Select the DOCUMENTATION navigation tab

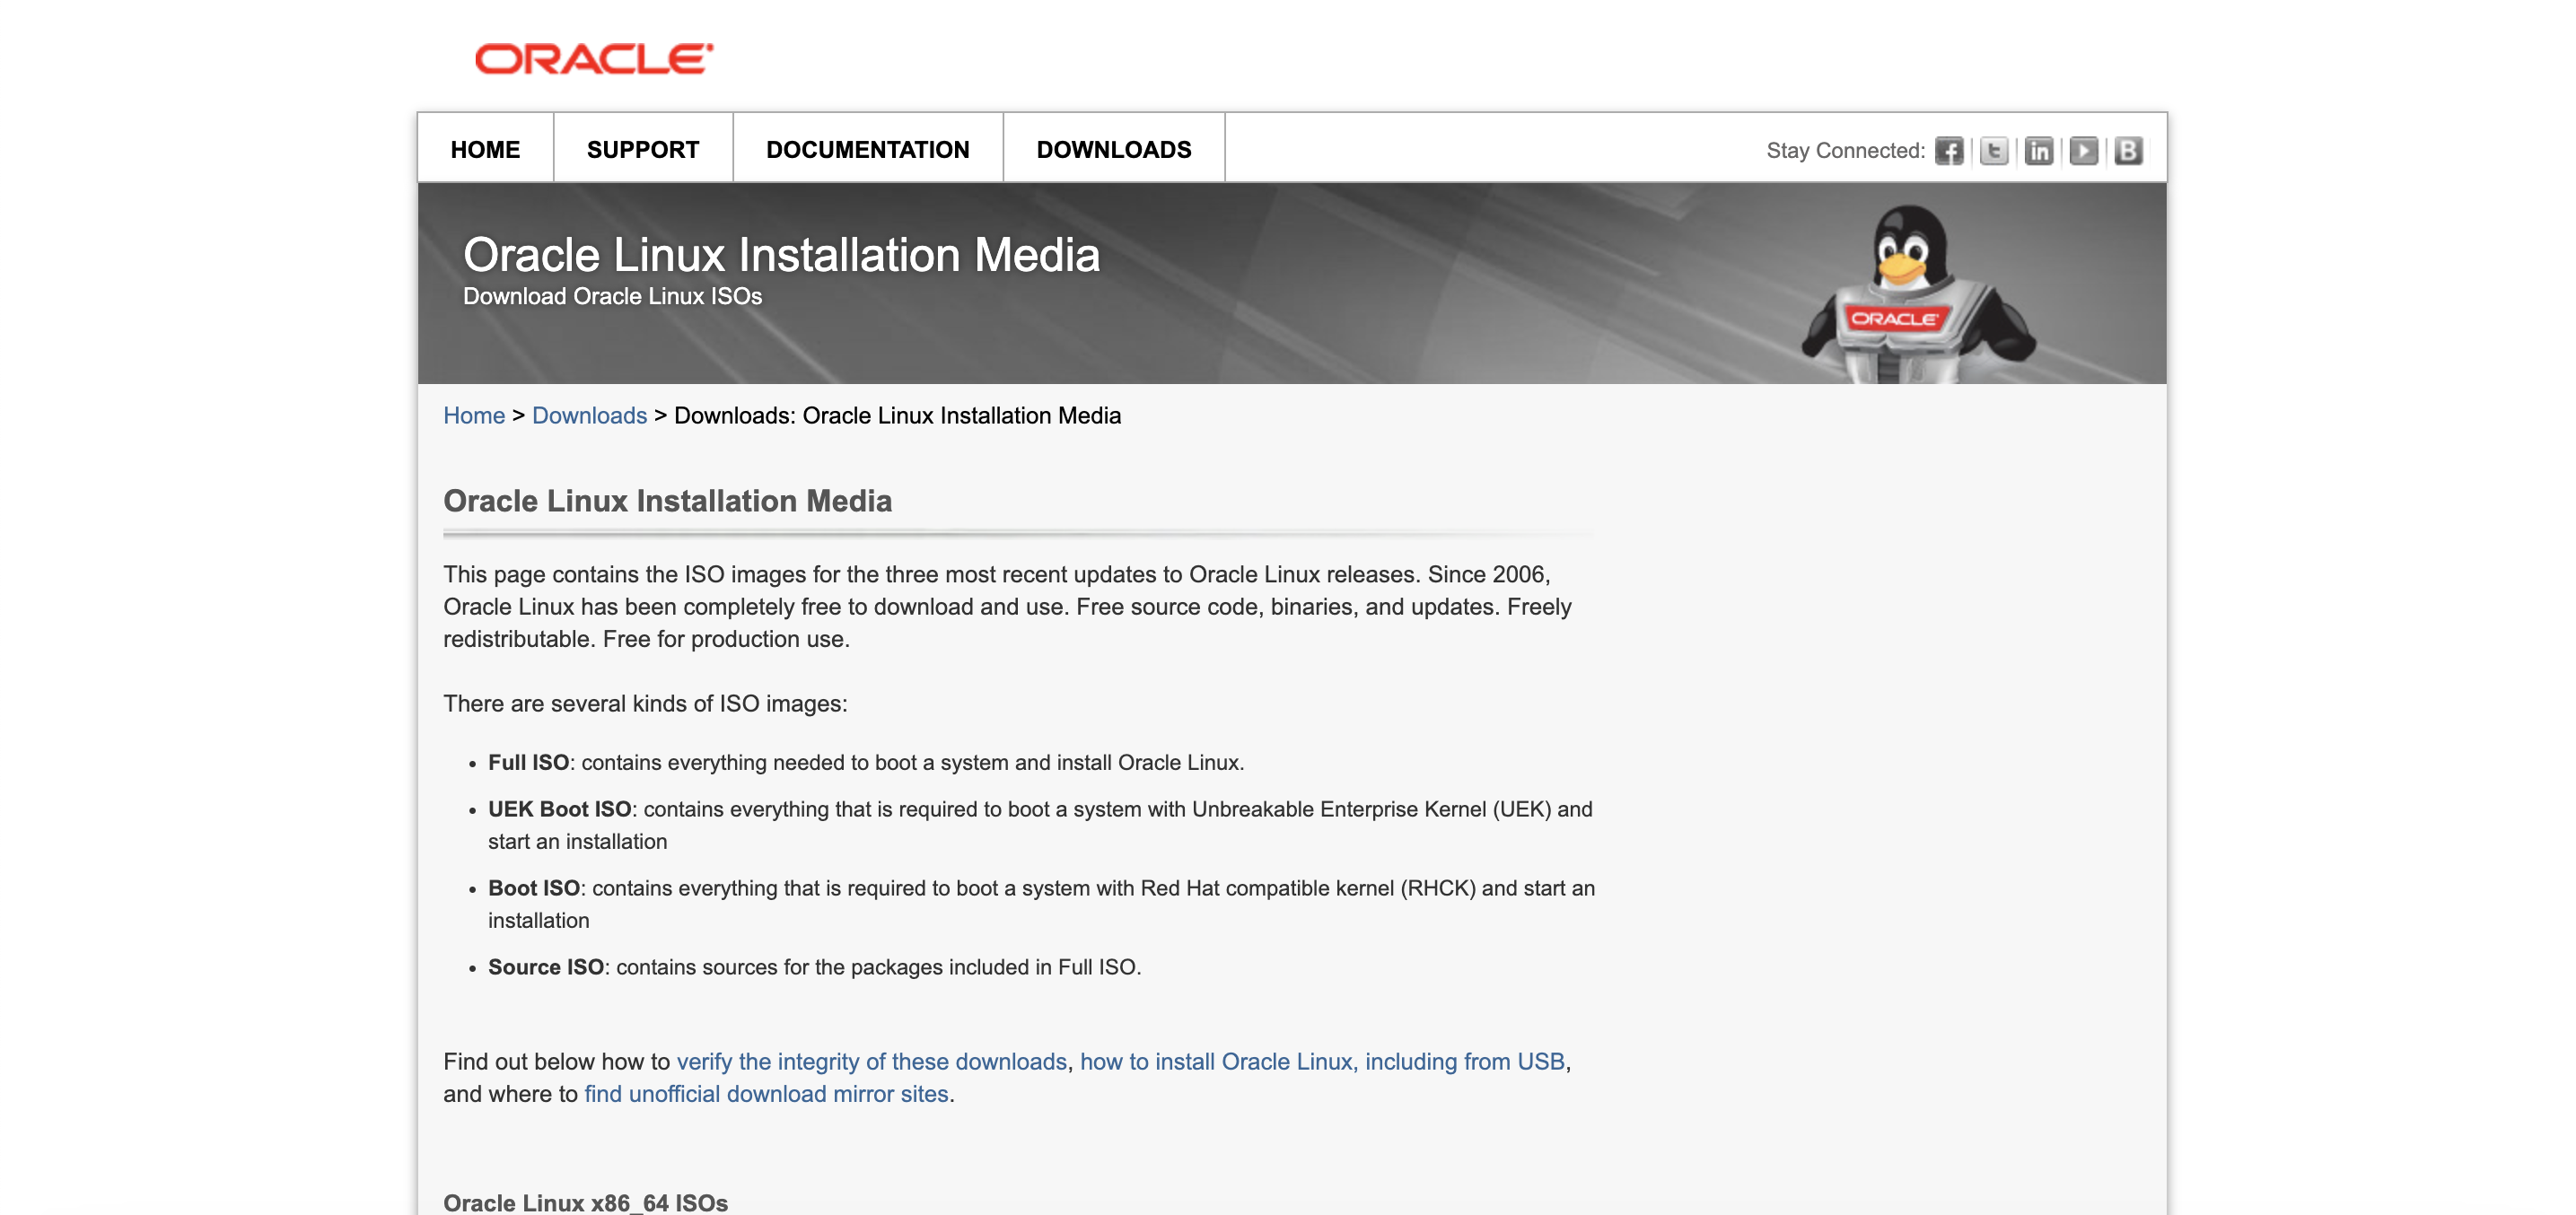[867, 149]
